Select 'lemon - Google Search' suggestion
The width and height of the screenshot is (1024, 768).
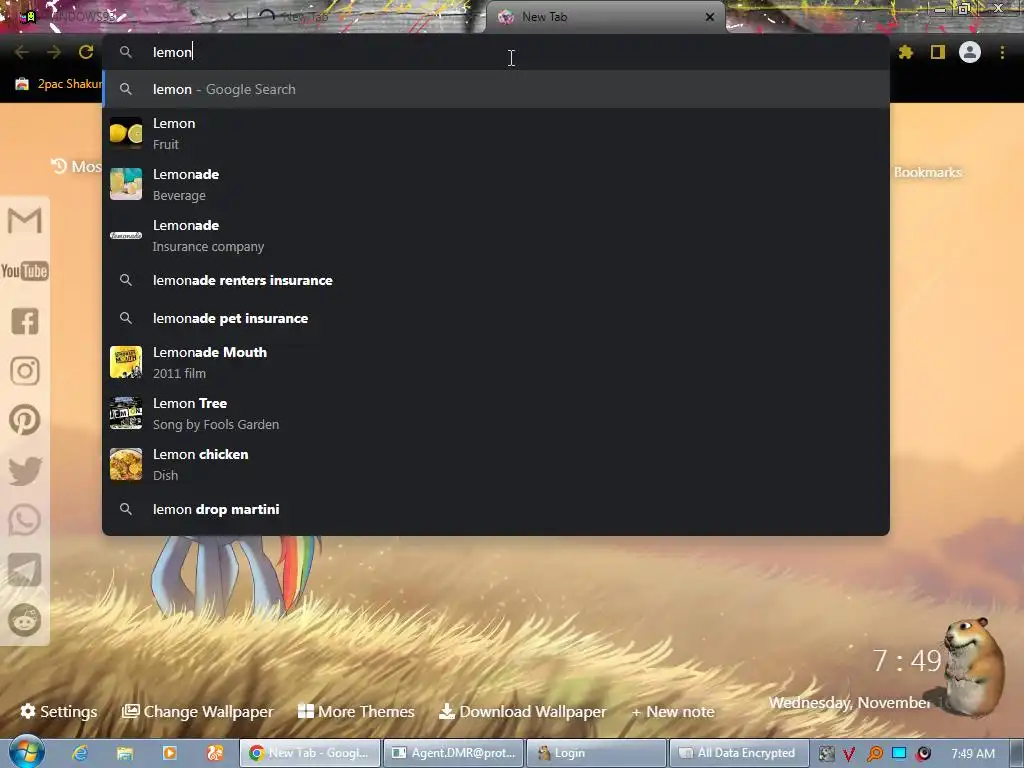tap(496, 89)
